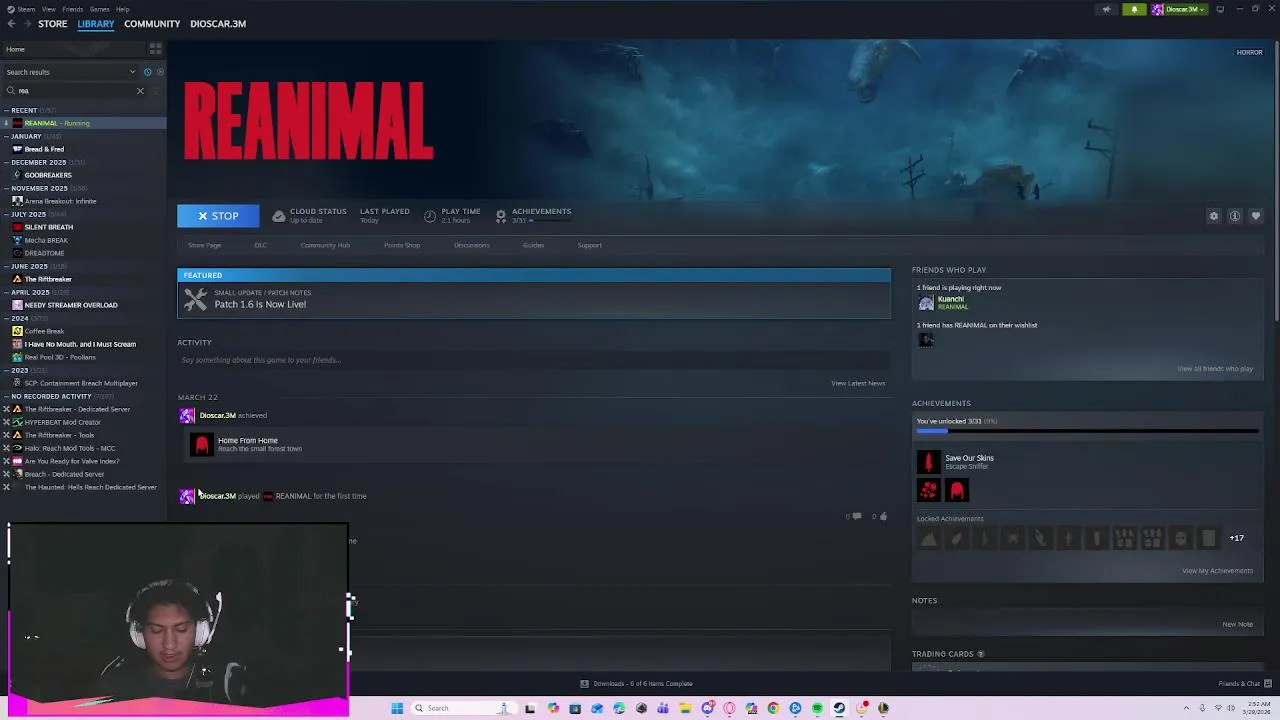Viewport: 1280px width, 720px height.
Task: Collapse the JANUARY group
Action: coord(6,136)
